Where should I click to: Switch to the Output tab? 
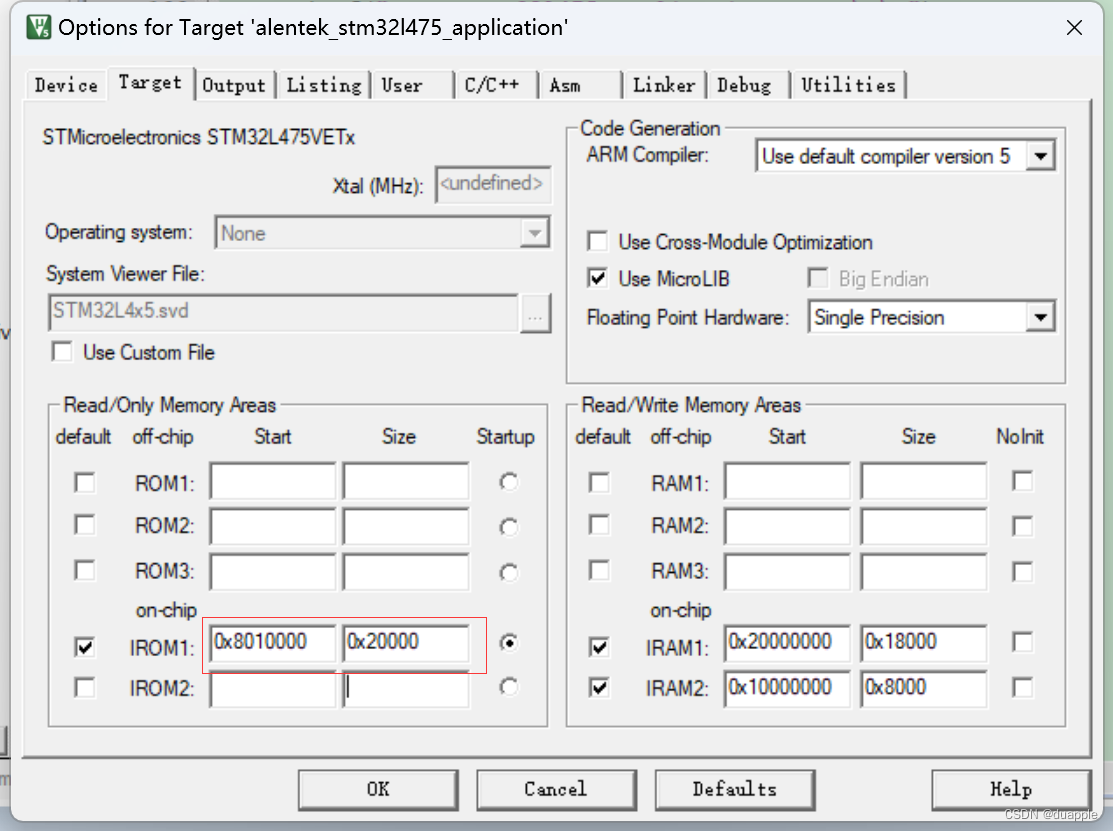click(x=234, y=85)
